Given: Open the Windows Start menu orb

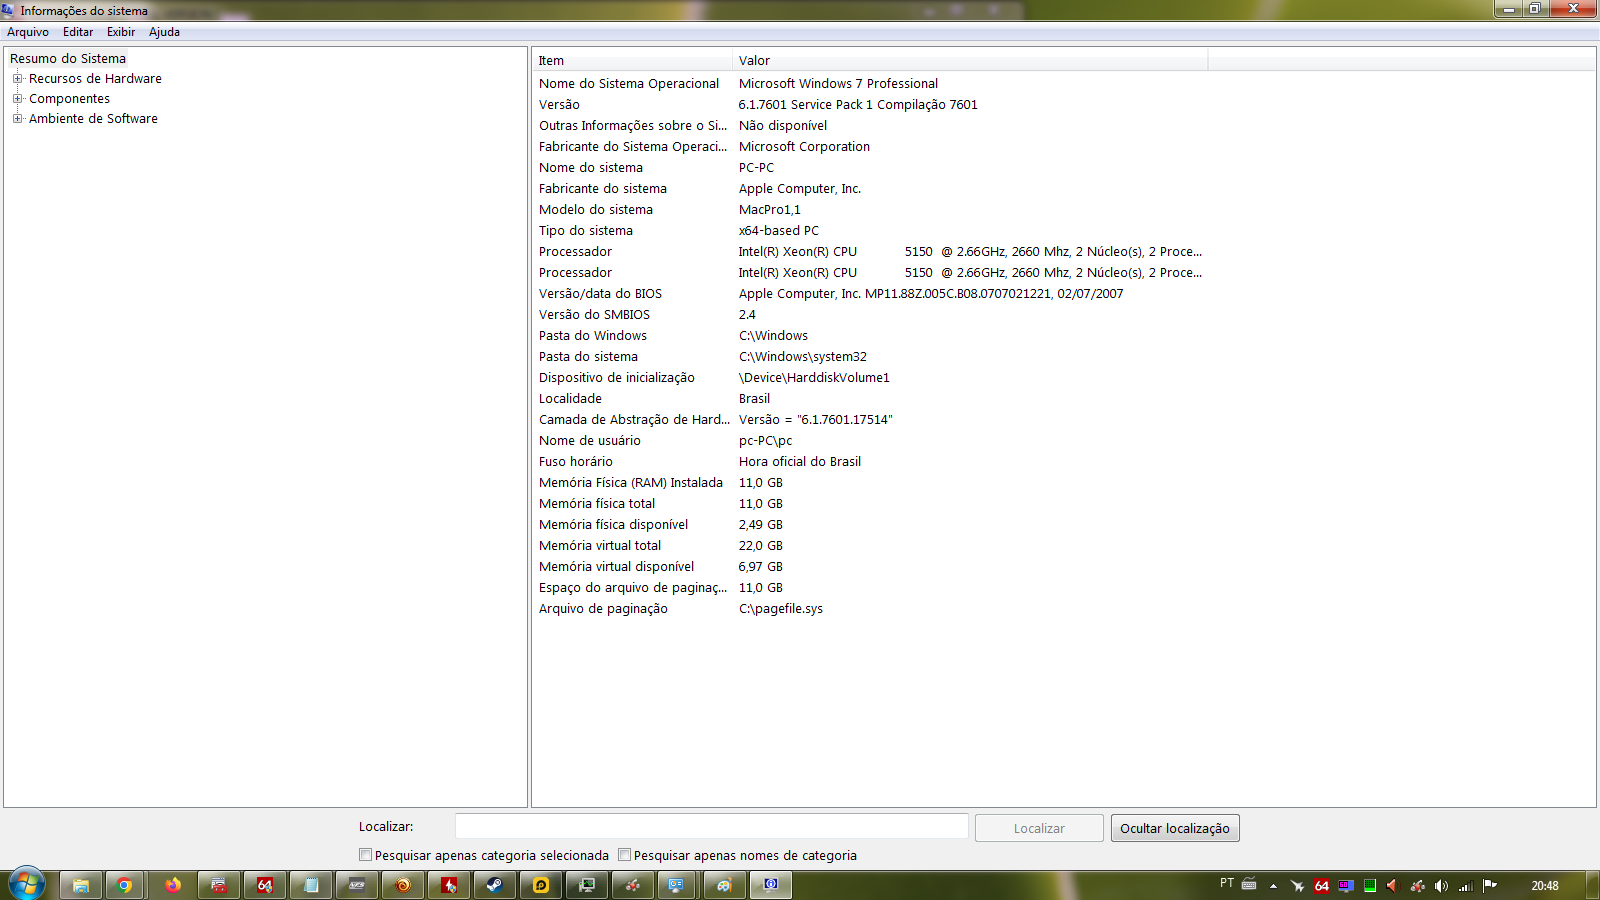Looking at the screenshot, I should 26,884.
